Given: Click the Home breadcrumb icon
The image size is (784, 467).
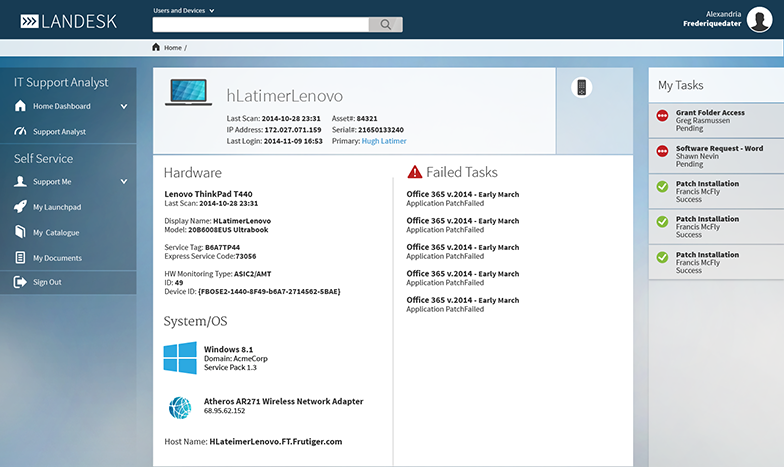Looking at the screenshot, I should 156,47.
